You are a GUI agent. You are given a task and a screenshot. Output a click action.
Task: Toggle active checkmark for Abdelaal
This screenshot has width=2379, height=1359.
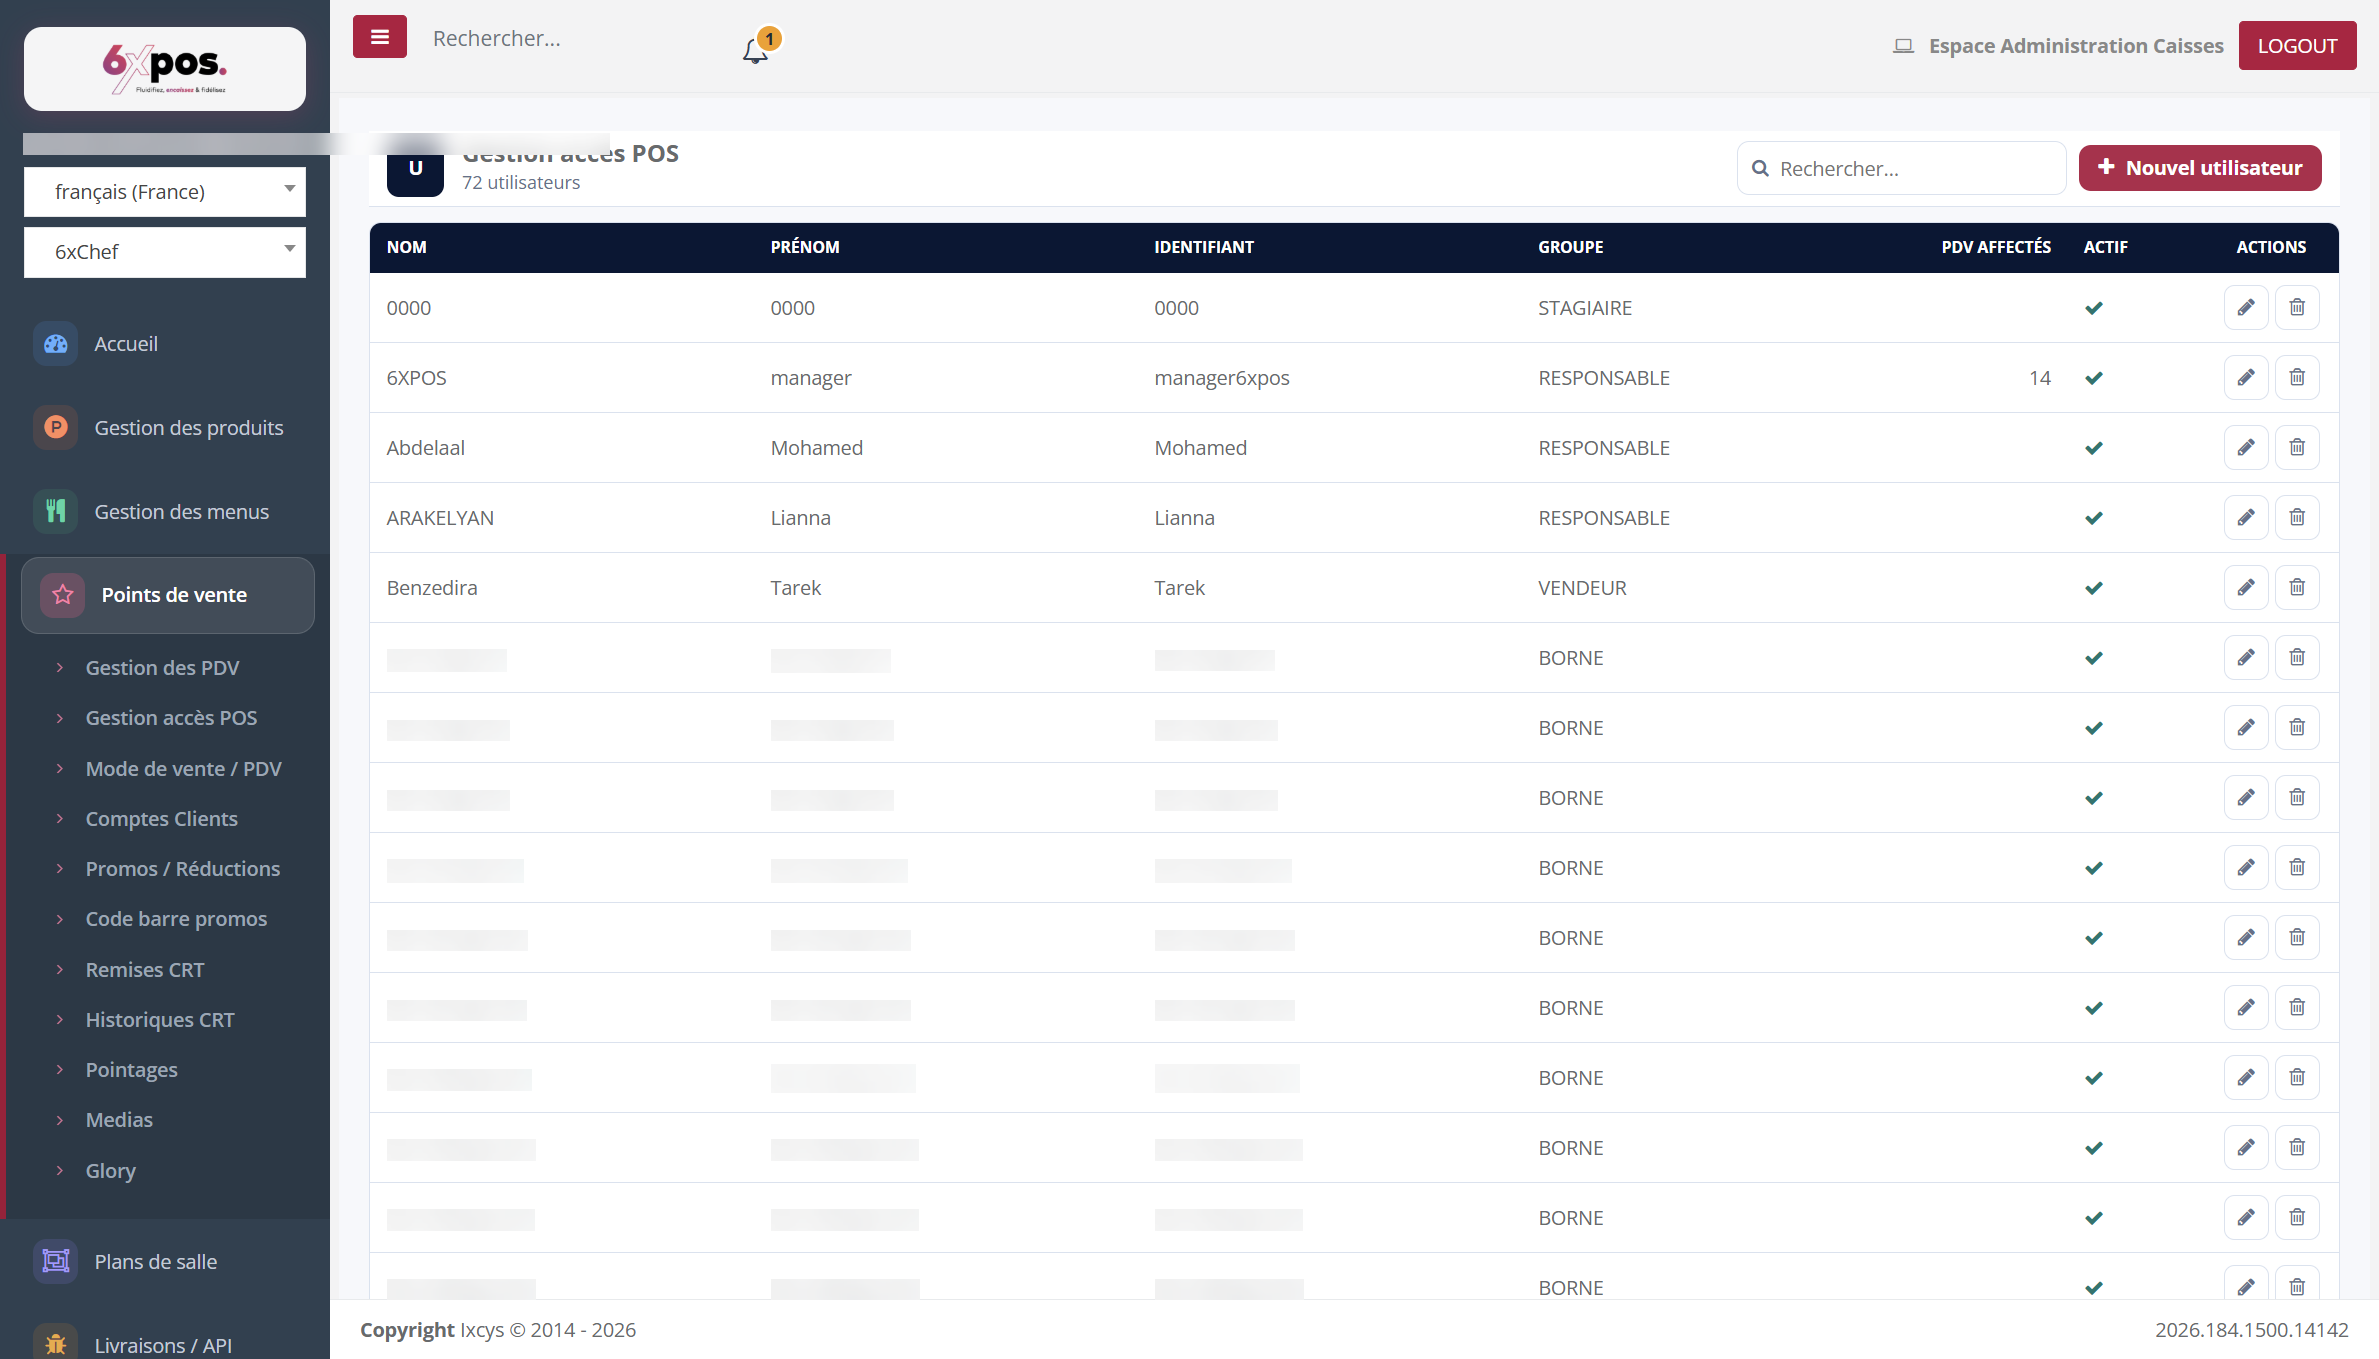2094,448
